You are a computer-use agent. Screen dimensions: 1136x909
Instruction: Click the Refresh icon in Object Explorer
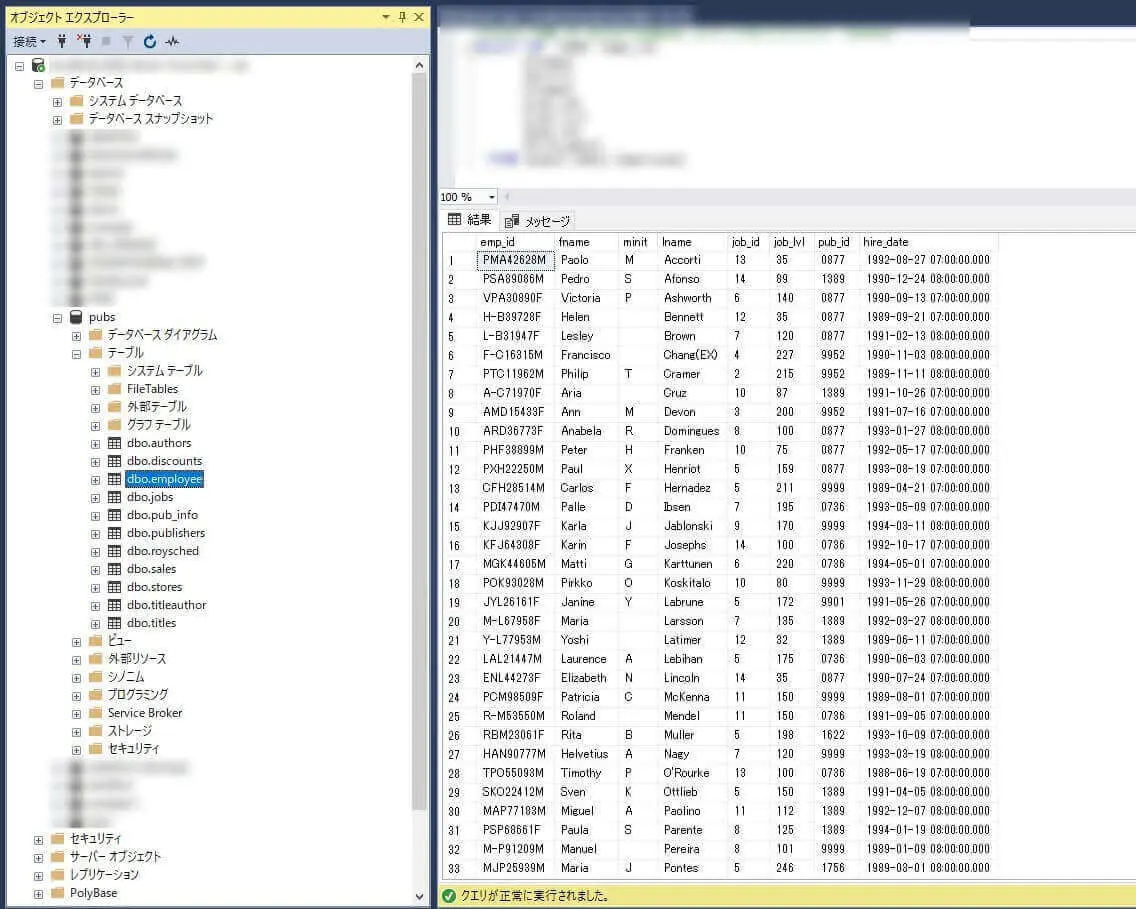[149, 41]
